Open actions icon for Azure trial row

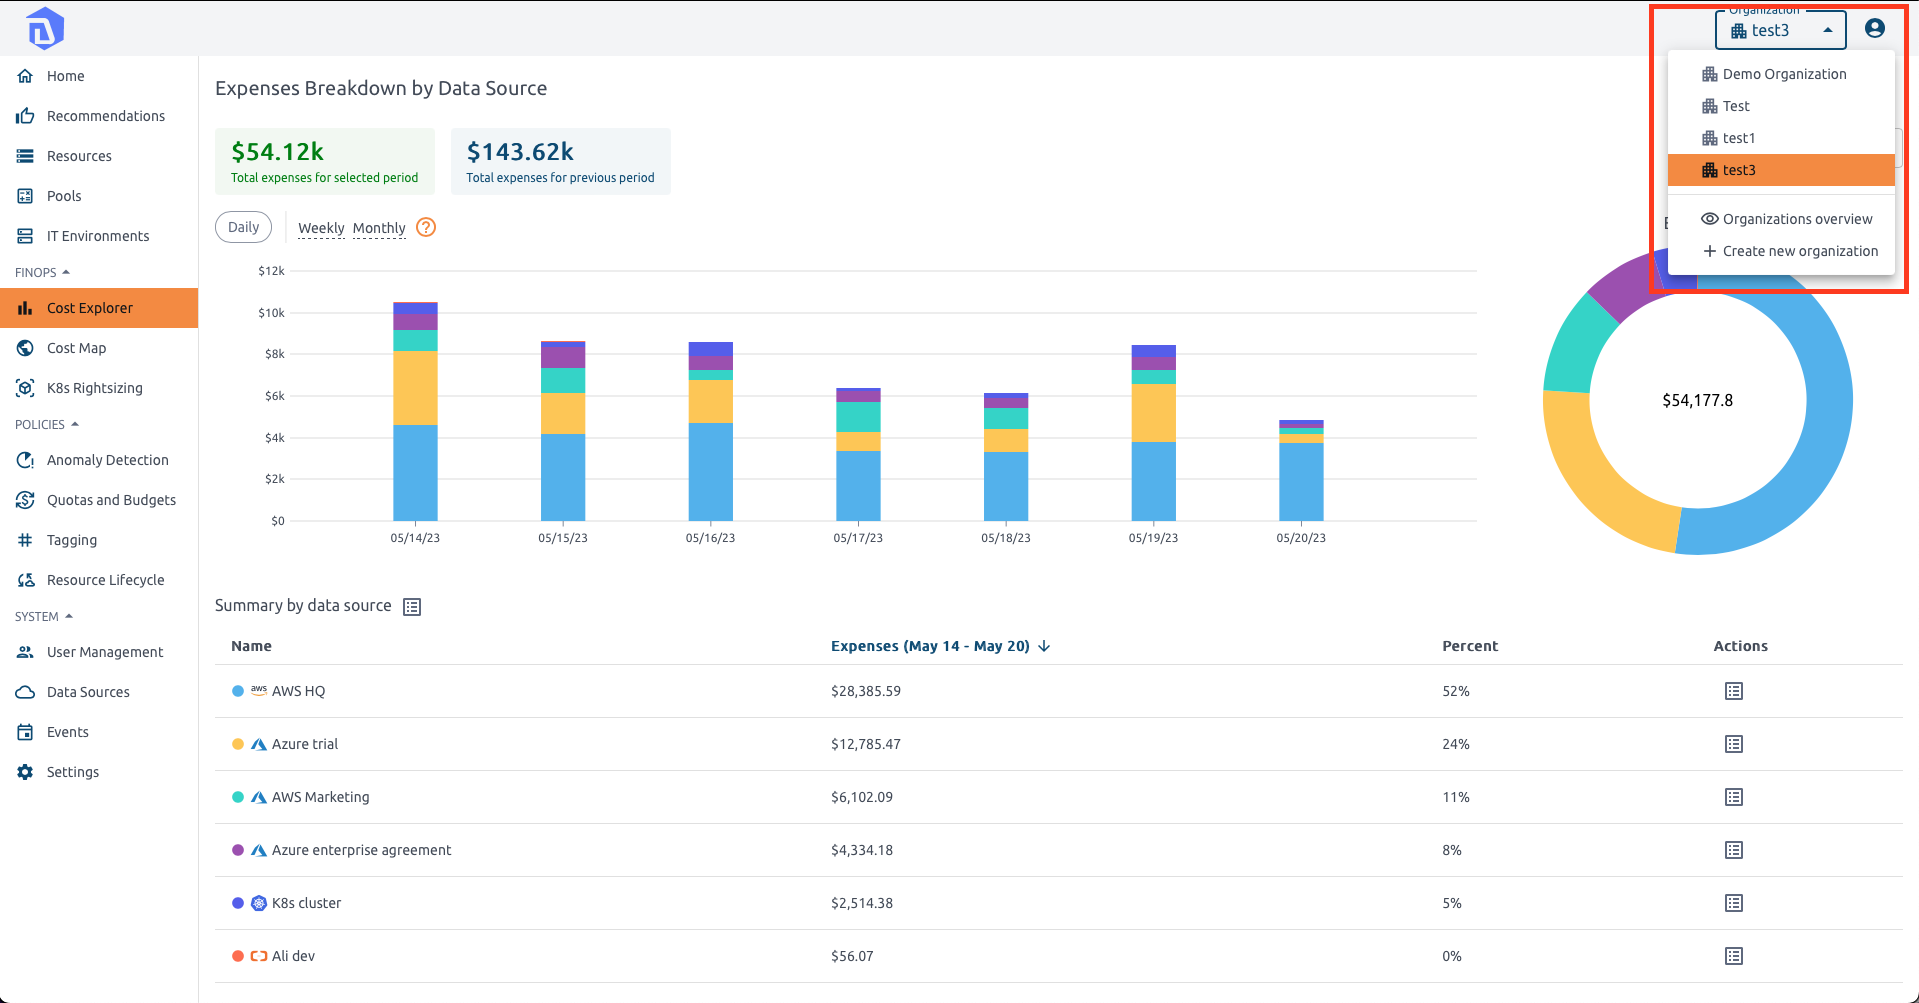(x=1733, y=744)
